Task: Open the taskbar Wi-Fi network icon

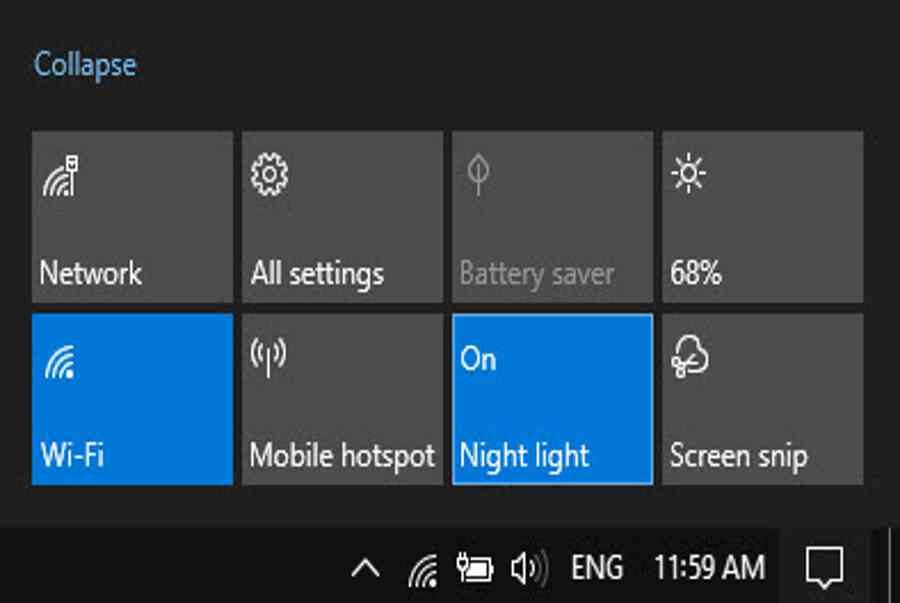Action: 423,570
